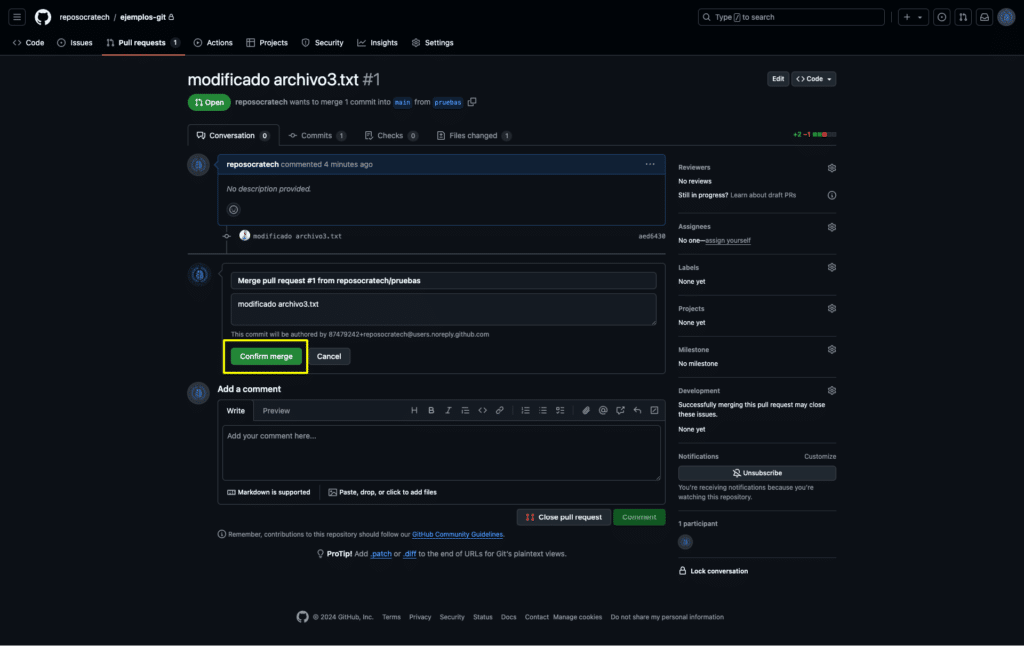Copy the pruebas branch name icon
The height and width of the screenshot is (646, 1024).
tap(472, 102)
